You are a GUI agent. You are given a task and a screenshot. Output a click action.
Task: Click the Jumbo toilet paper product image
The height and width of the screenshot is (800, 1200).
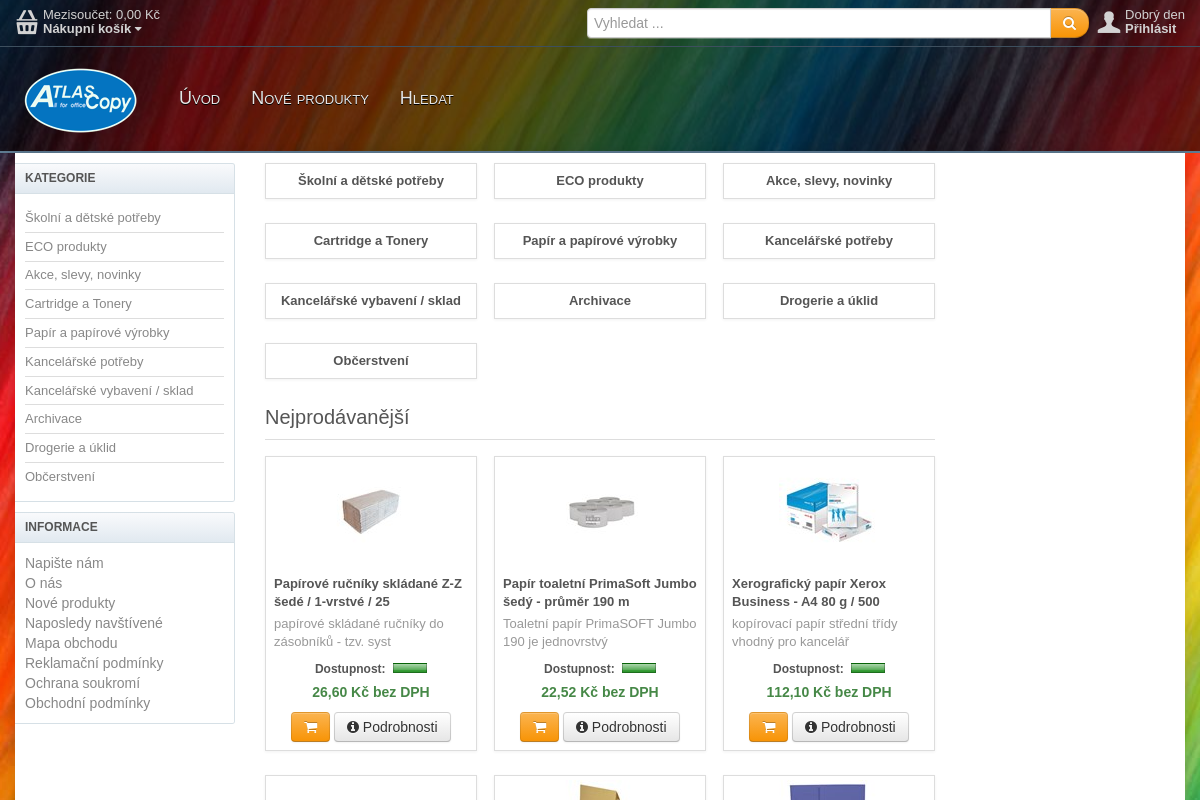600,512
